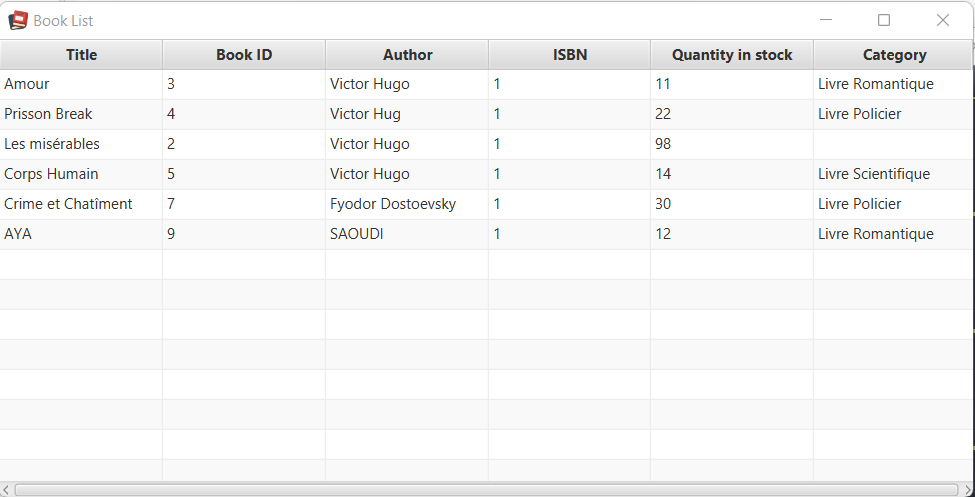Screen dimensions: 975x497
Task: Maximize the Book List window
Action: 884,20
